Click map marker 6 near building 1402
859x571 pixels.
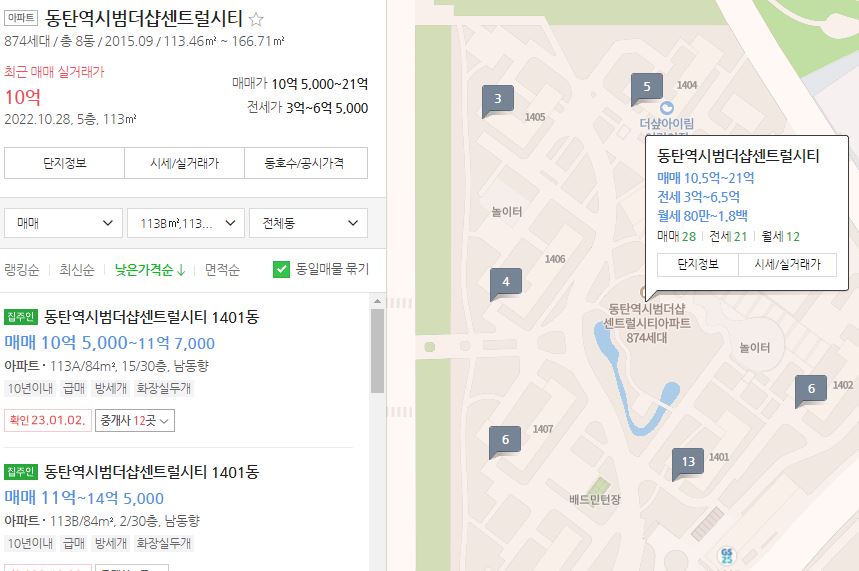click(811, 389)
